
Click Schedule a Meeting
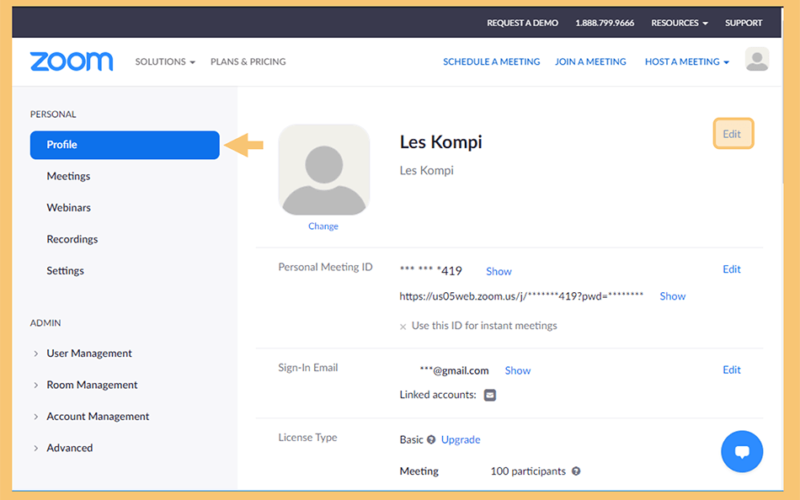pos(491,62)
